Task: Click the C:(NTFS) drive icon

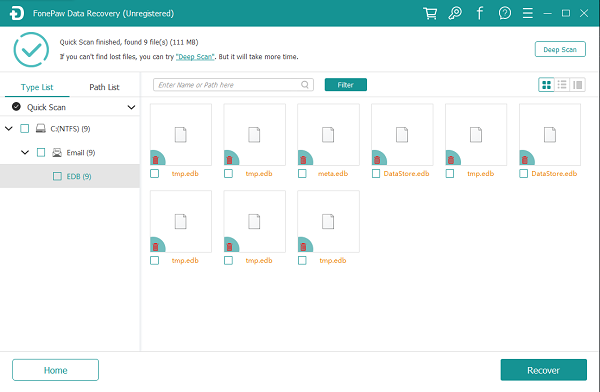Action: [x=41, y=128]
